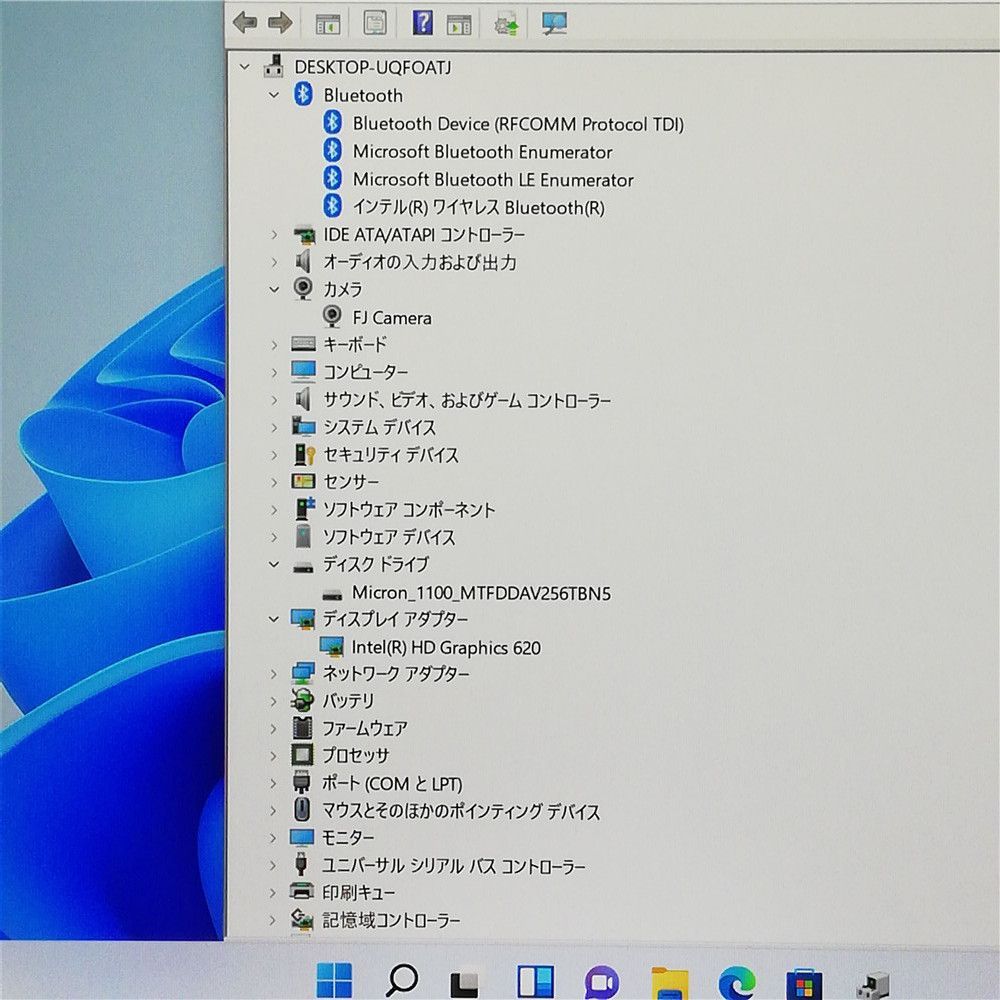Open File Explorer from the taskbar
The height and width of the screenshot is (1000, 1000).
click(668, 981)
